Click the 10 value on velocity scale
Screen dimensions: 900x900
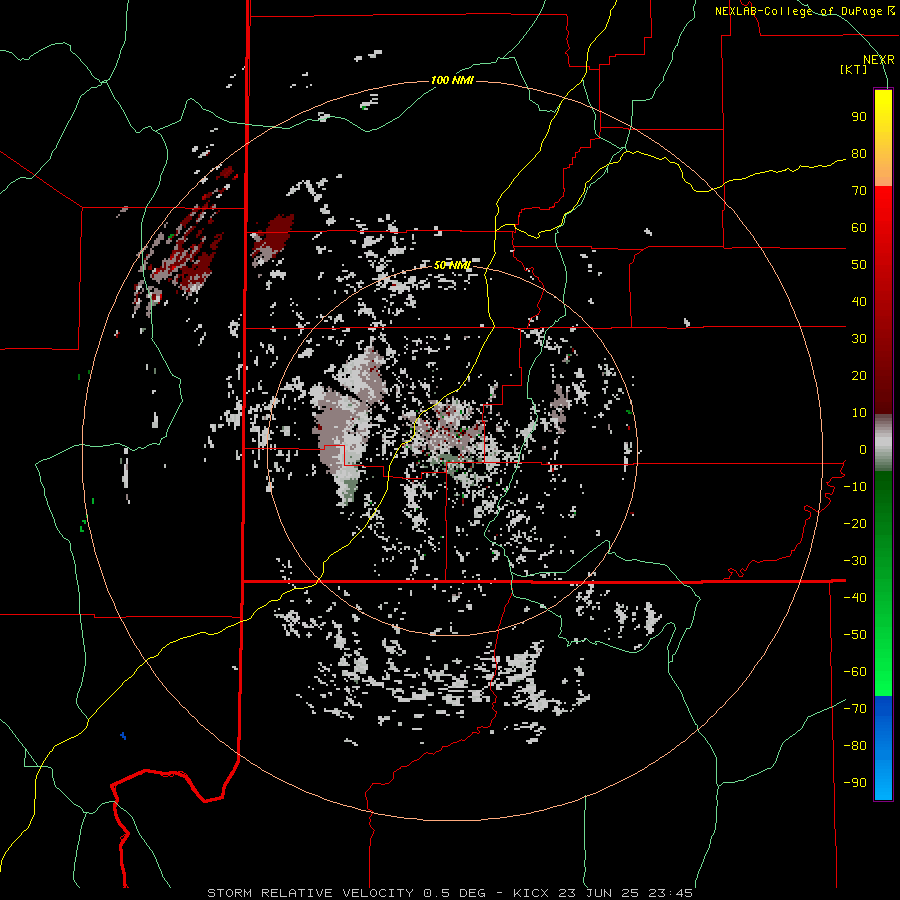859,413
